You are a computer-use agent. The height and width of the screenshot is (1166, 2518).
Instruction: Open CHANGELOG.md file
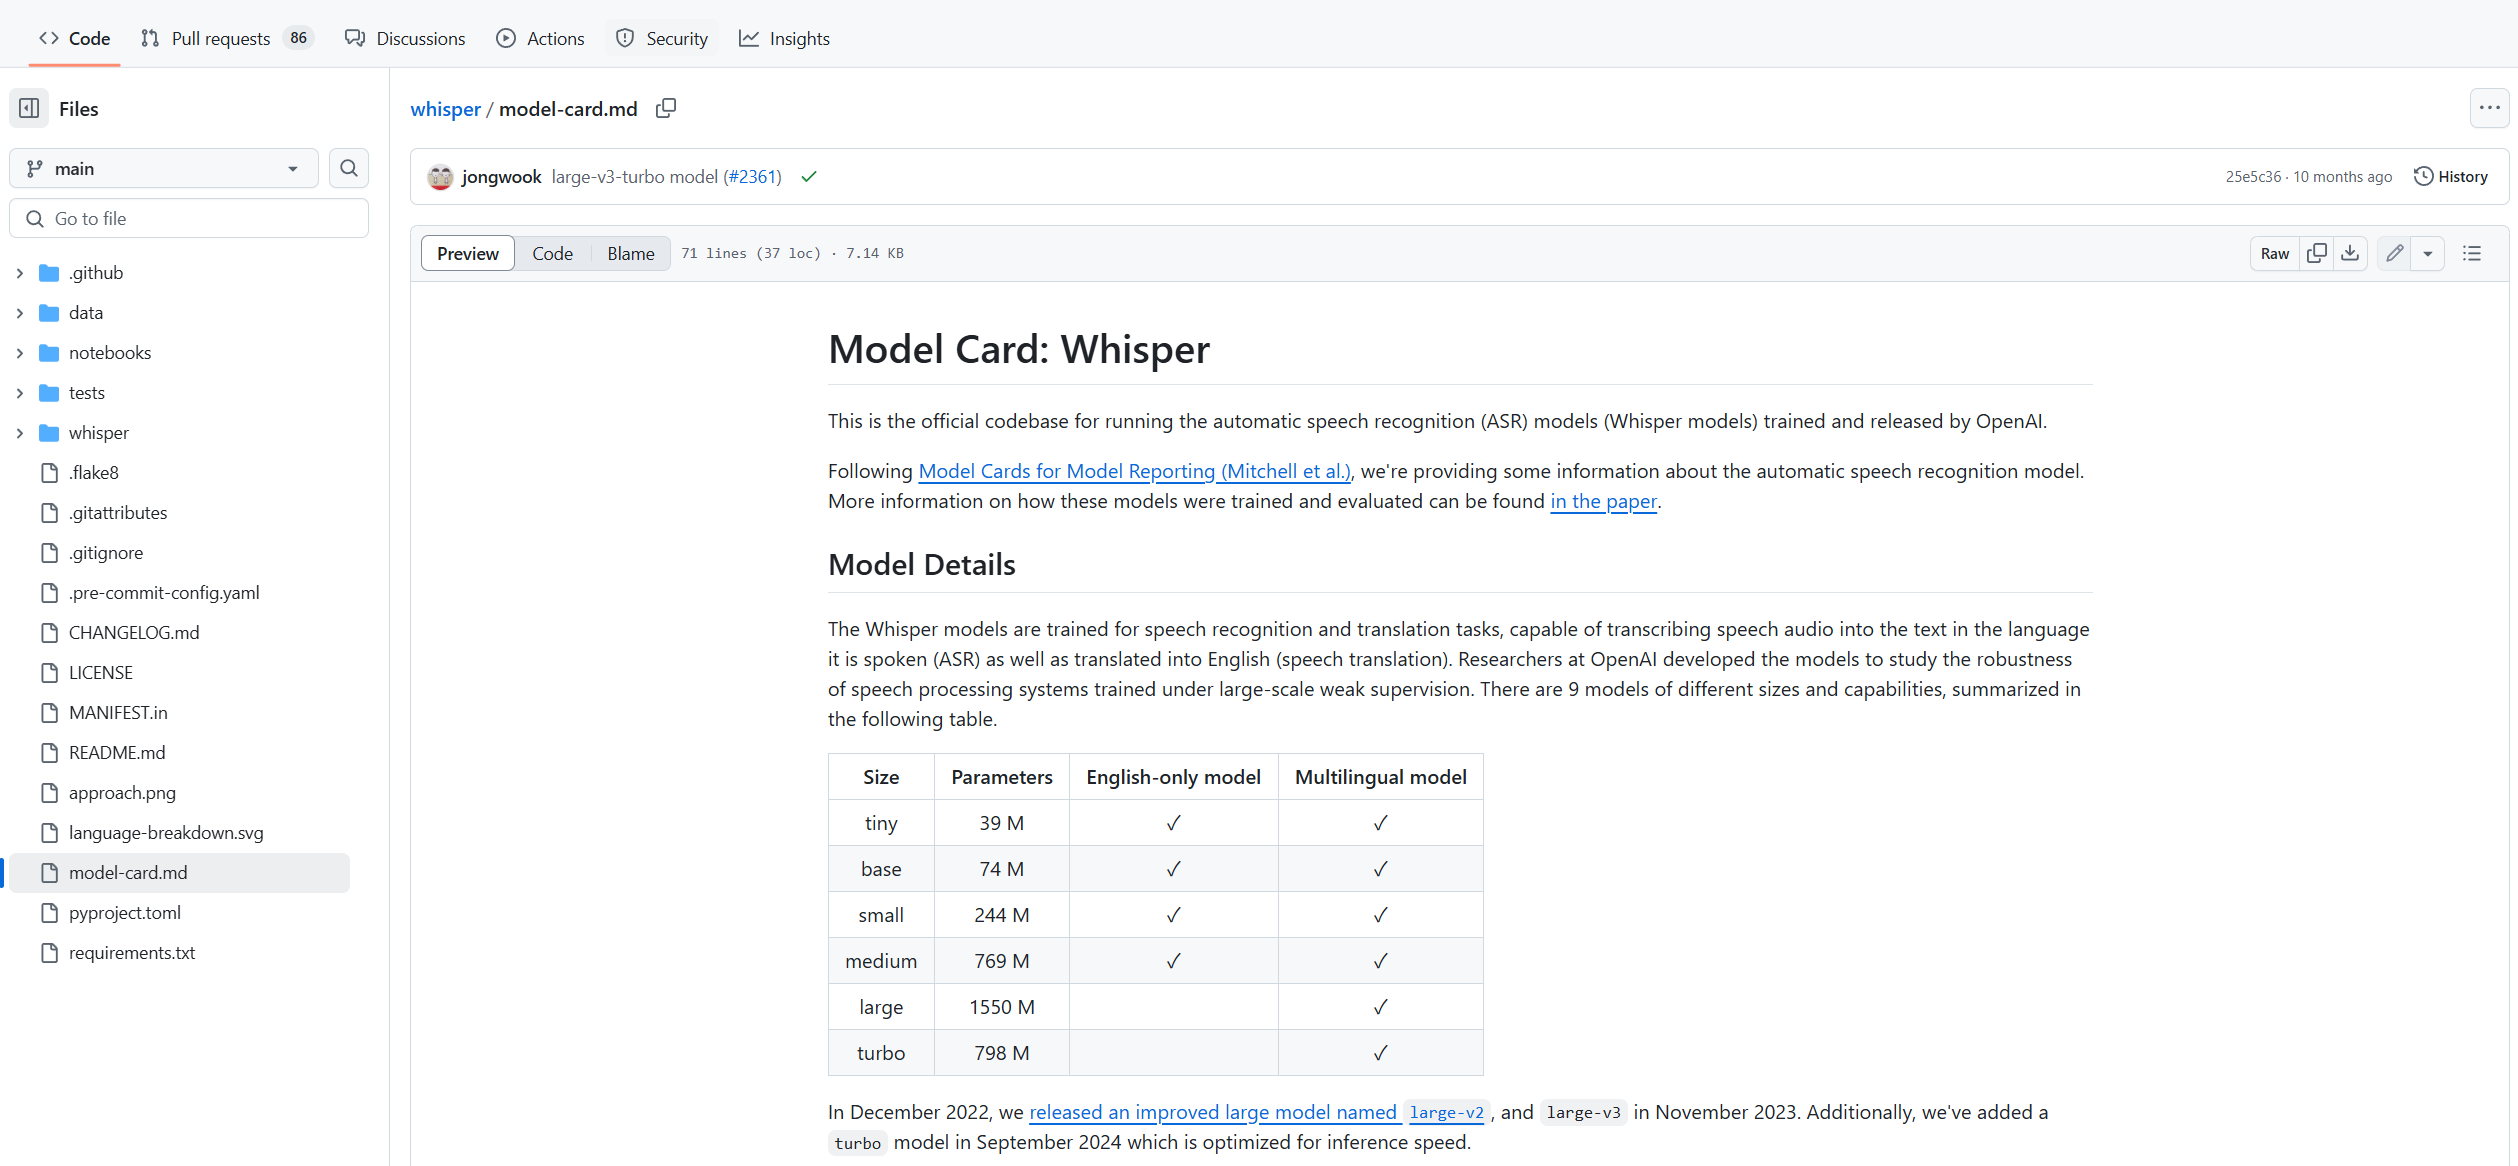pos(134,633)
